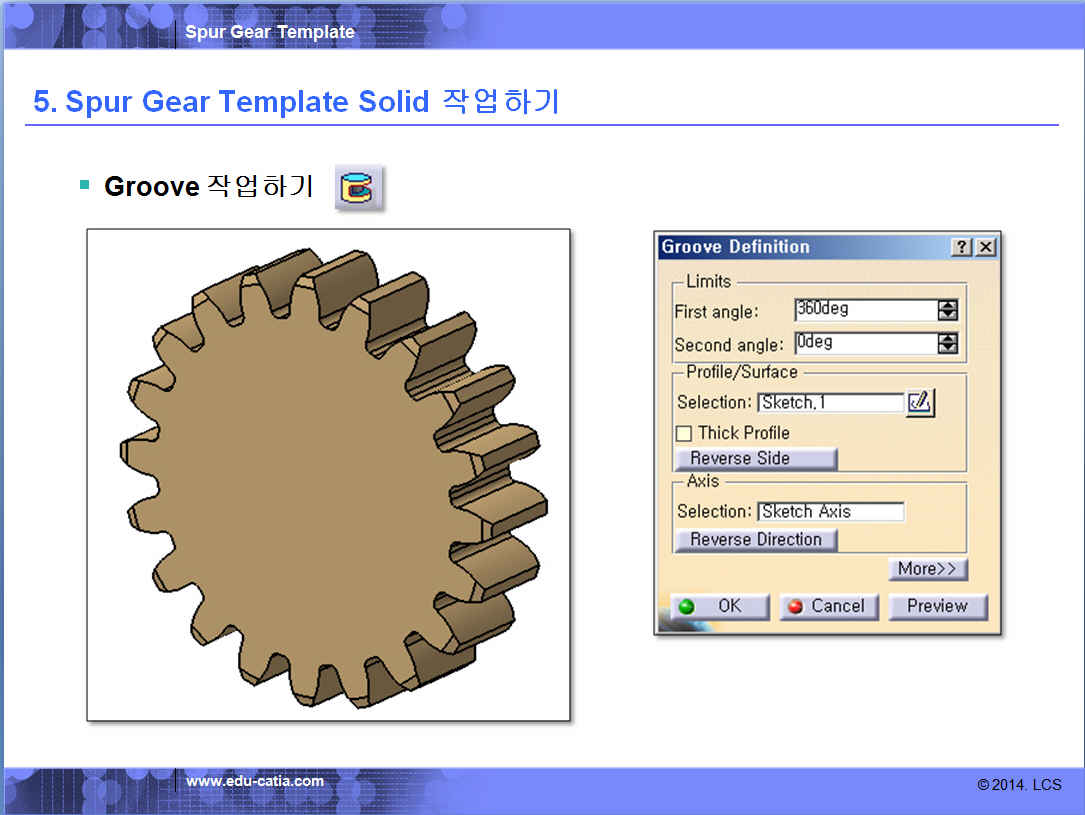Screen dimensions: 1085x815
Task: Click the Cancel button in the dialog
Action: (828, 606)
